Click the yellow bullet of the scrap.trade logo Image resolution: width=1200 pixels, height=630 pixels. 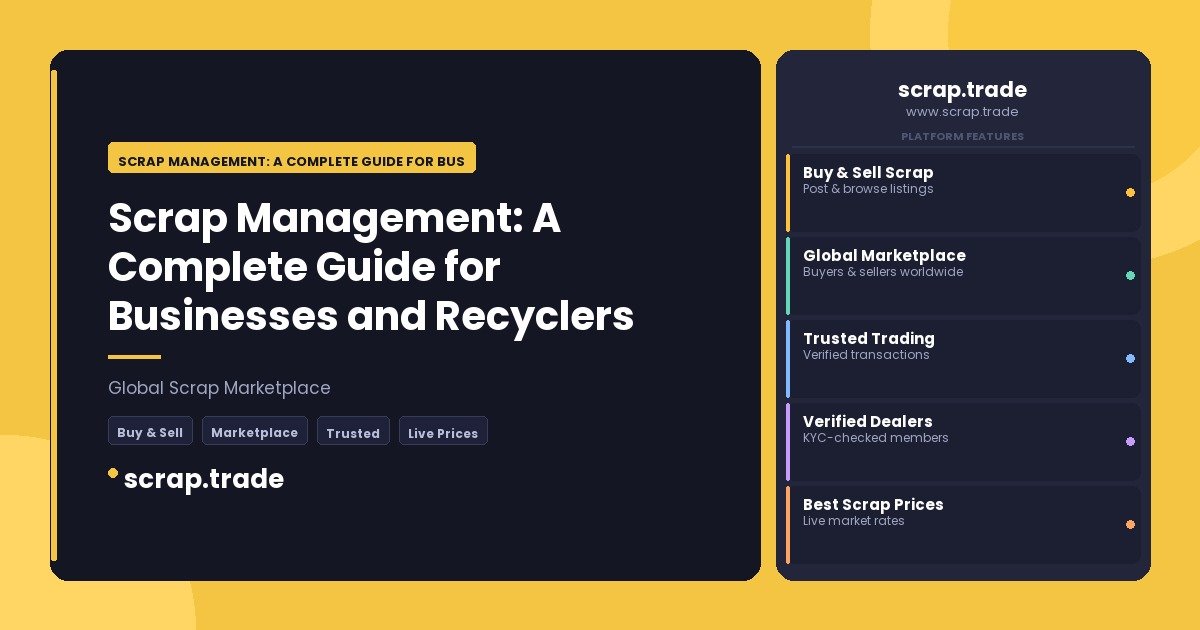pos(112,473)
